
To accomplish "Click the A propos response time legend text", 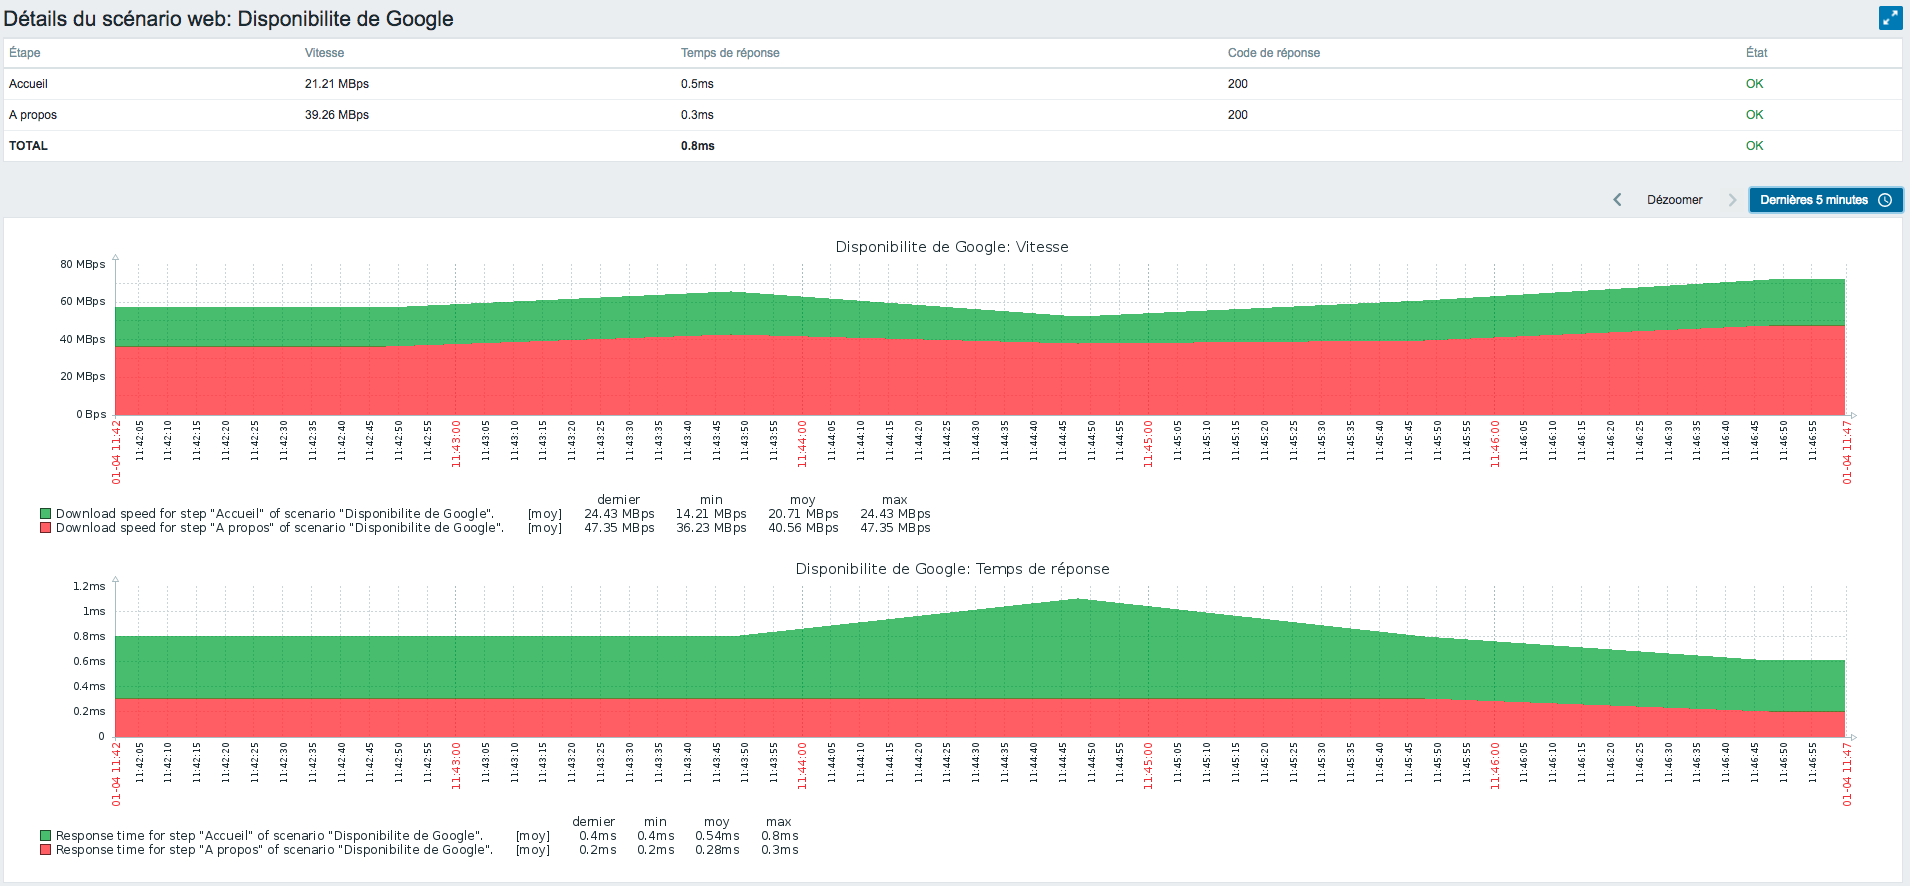I will pyautogui.click(x=274, y=850).
